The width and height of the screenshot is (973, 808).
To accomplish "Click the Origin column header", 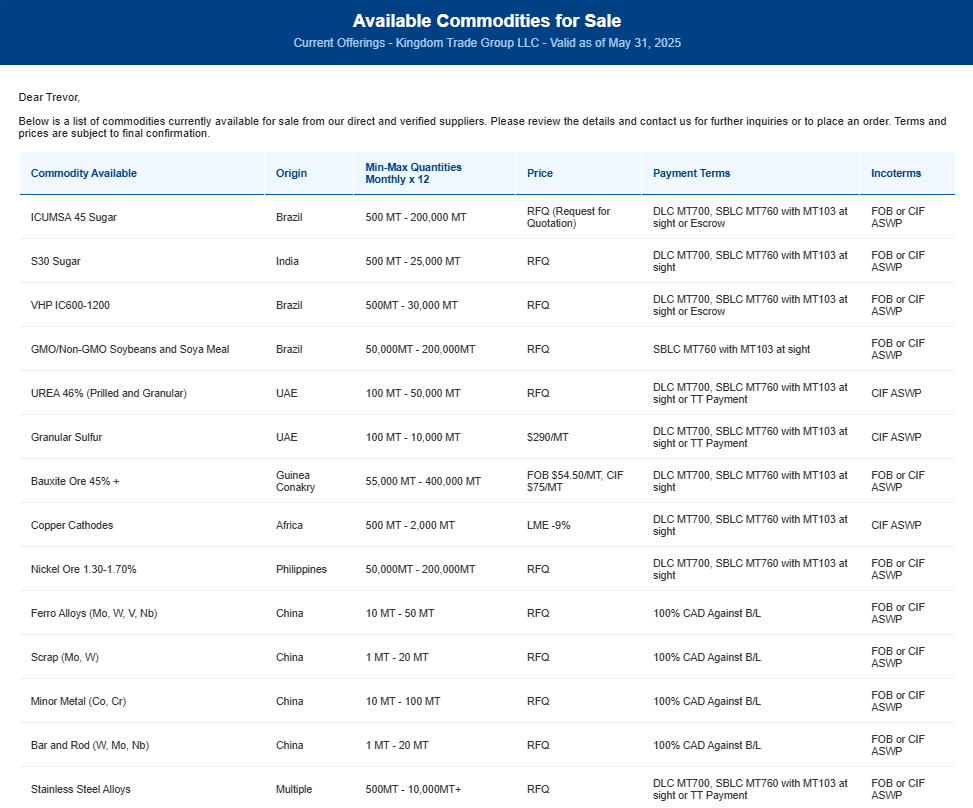I will click(x=292, y=173).
